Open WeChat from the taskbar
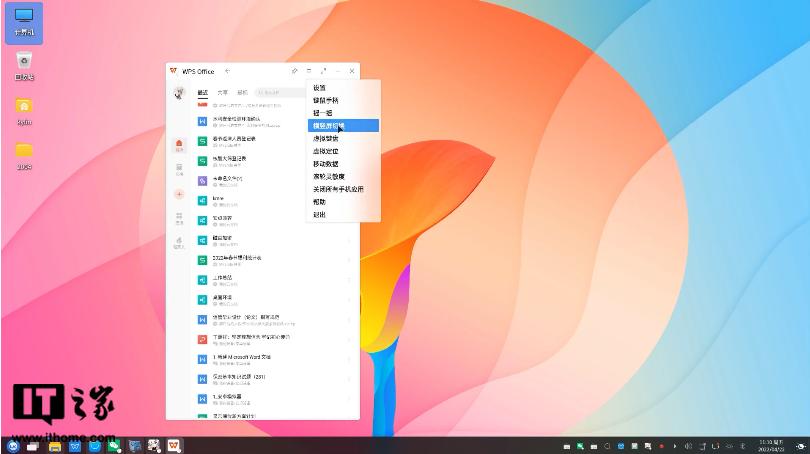 point(114,446)
